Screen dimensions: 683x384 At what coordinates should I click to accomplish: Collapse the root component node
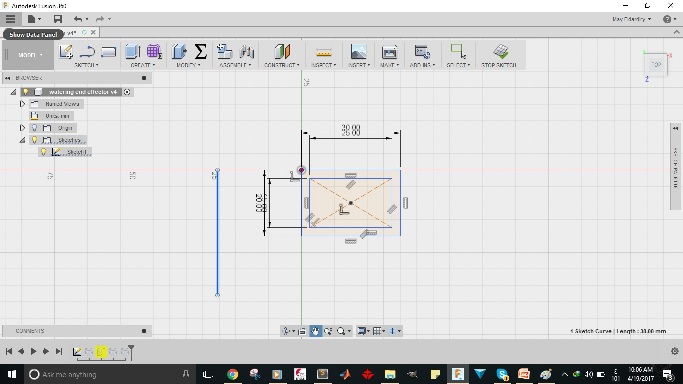[14, 92]
